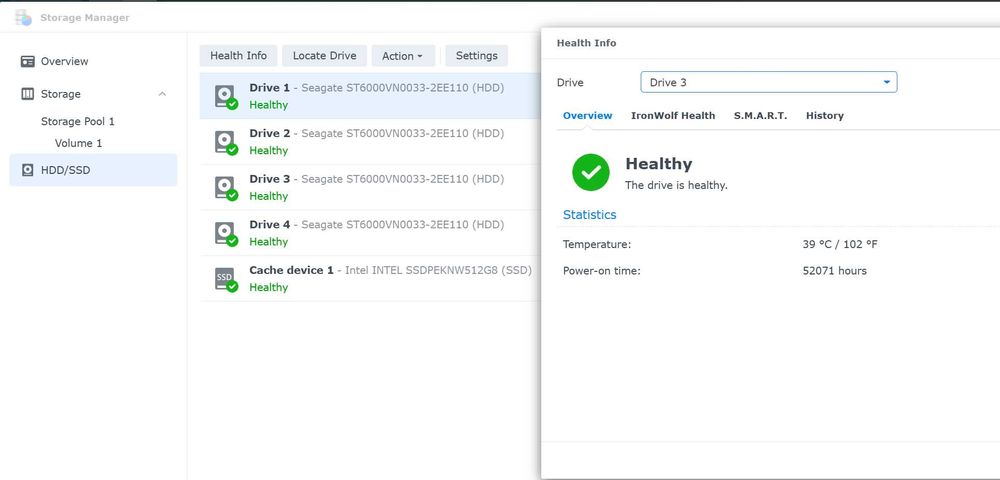Click the Storage Manager app icon
The height and width of the screenshot is (480, 1000).
pyautogui.click(x=23, y=17)
